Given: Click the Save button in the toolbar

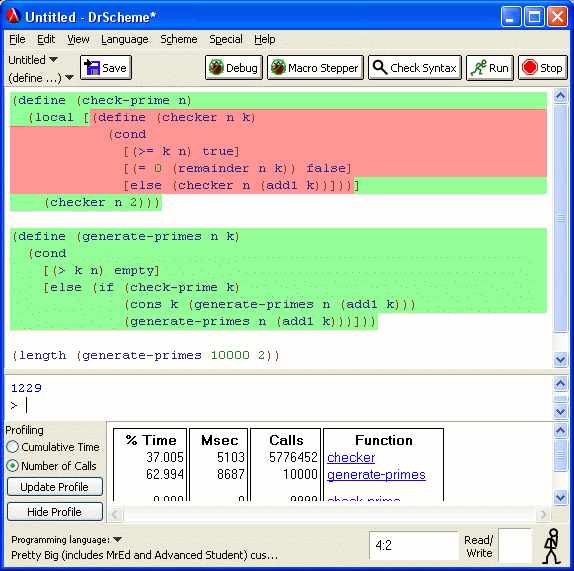Looking at the screenshot, I should [106, 68].
